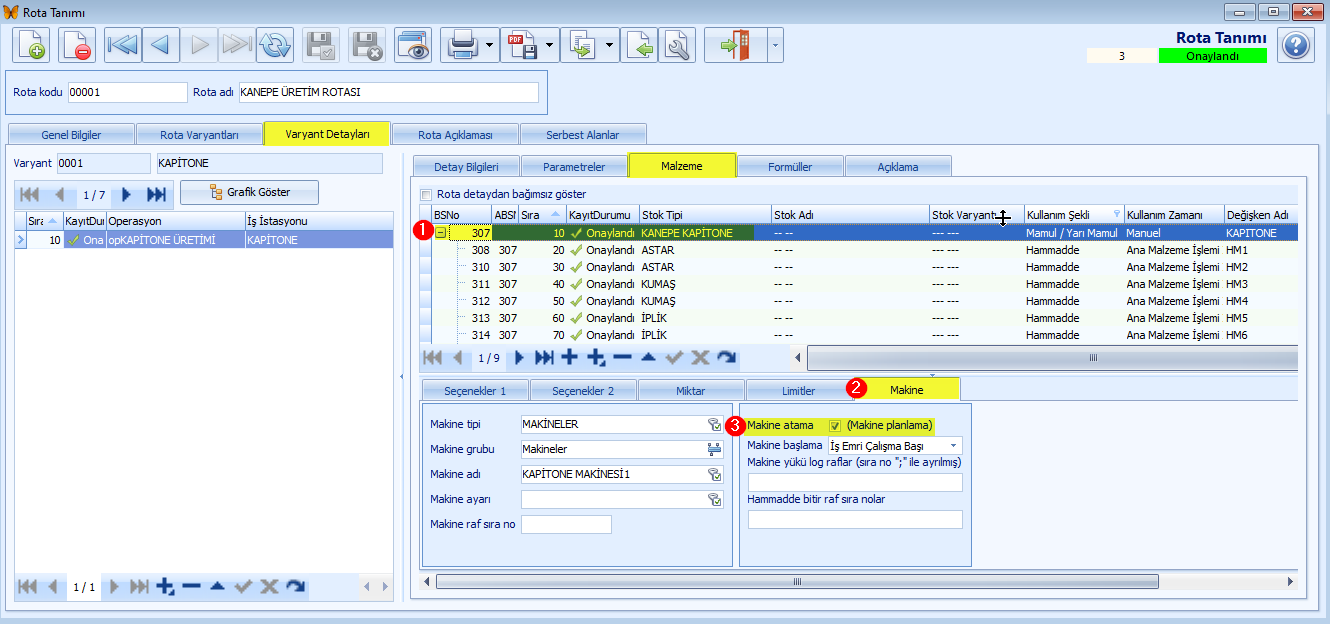Click the preview eye window icon
The width and height of the screenshot is (1330, 624).
[413, 46]
